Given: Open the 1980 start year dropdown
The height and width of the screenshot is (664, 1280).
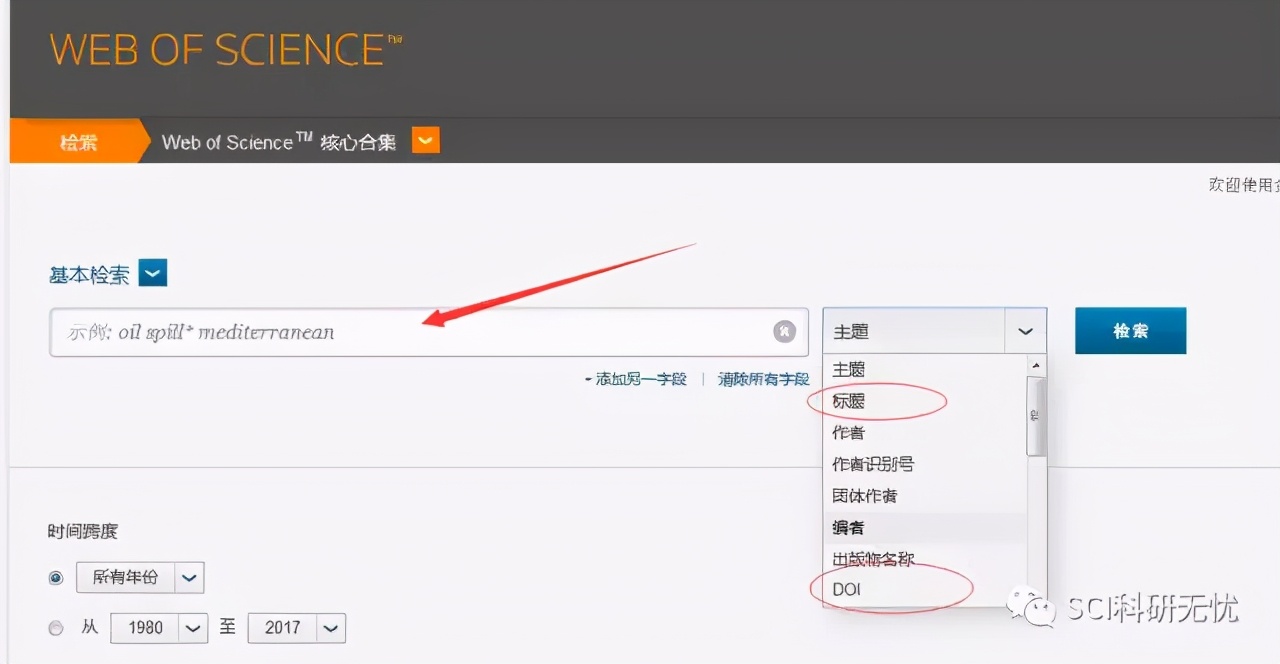Looking at the screenshot, I should (x=191, y=628).
